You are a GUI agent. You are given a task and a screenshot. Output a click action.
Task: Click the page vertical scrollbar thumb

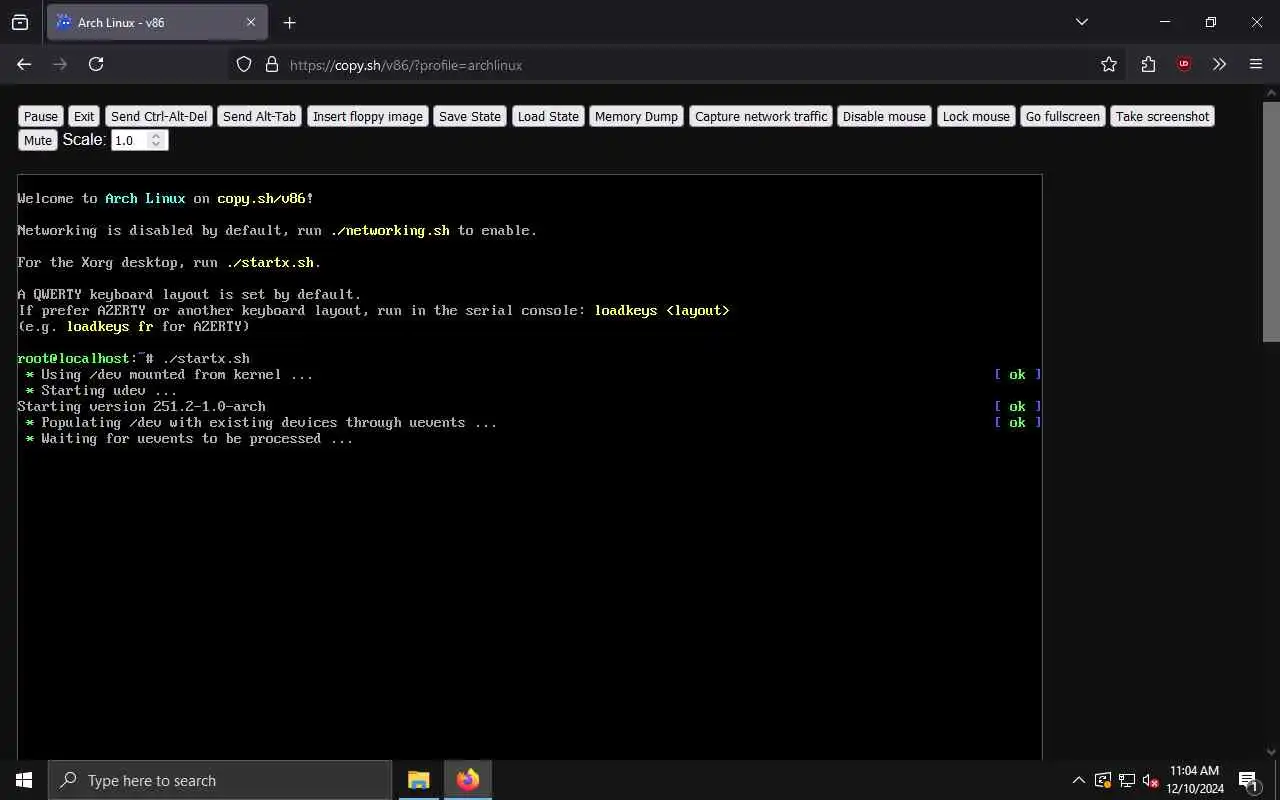pyautogui.click(x=1272, y=220)
